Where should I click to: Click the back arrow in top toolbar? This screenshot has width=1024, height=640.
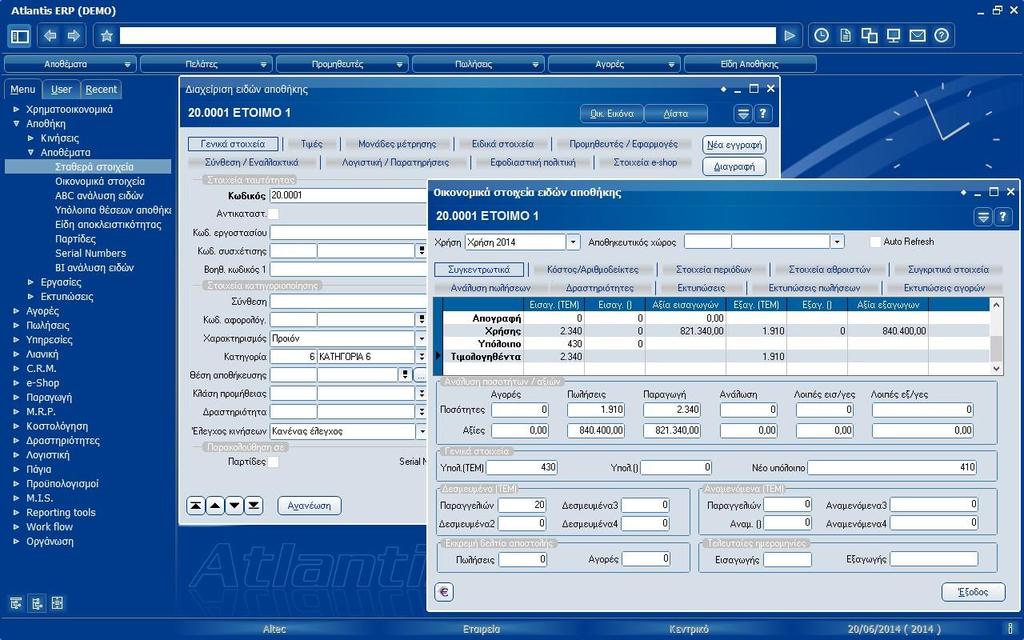50,36
